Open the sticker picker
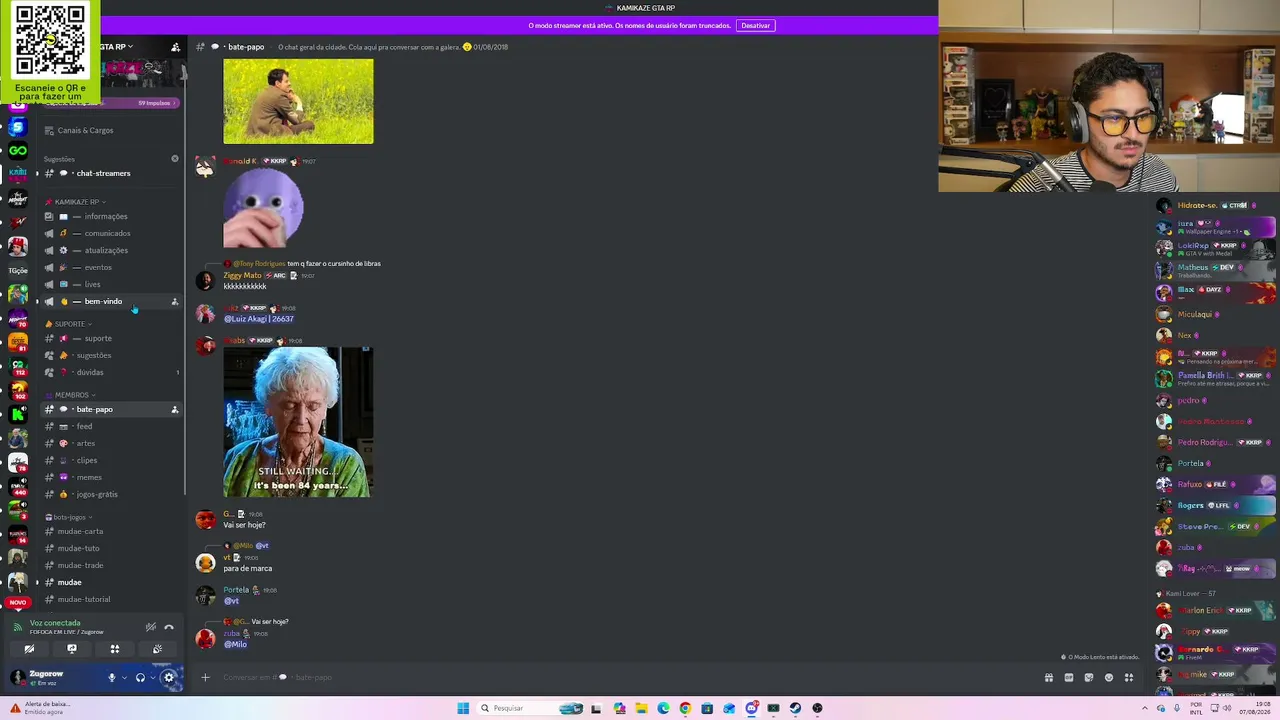 coord(1089,677)
